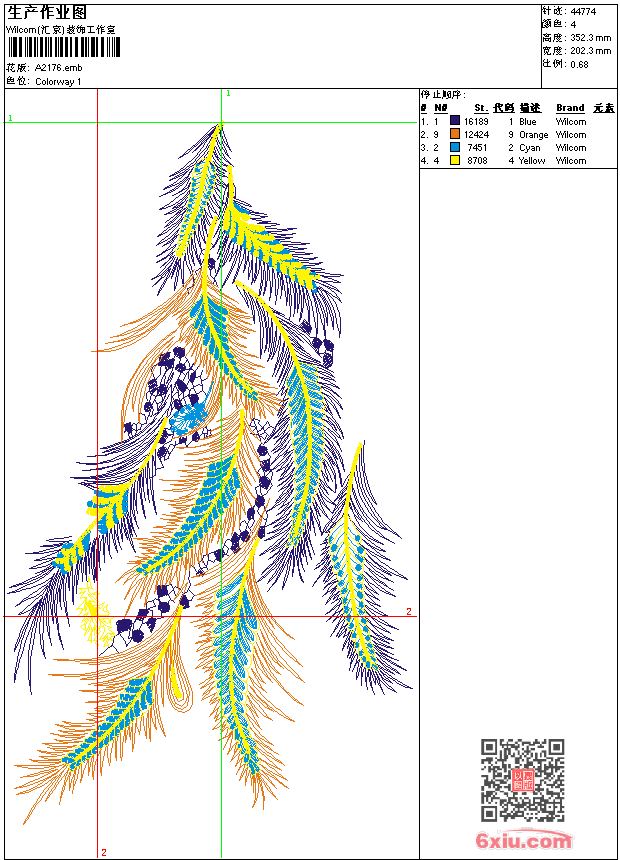The image size is (620, 860).
Task: Click the 6xiu.com watermark logo
Action: pyautogui.click(x=523, y=841)
